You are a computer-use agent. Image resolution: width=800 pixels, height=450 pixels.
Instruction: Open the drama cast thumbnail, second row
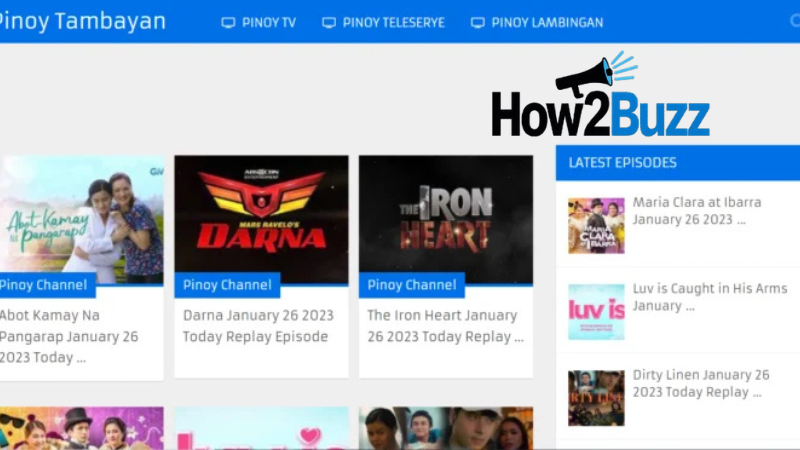point(446,428)
